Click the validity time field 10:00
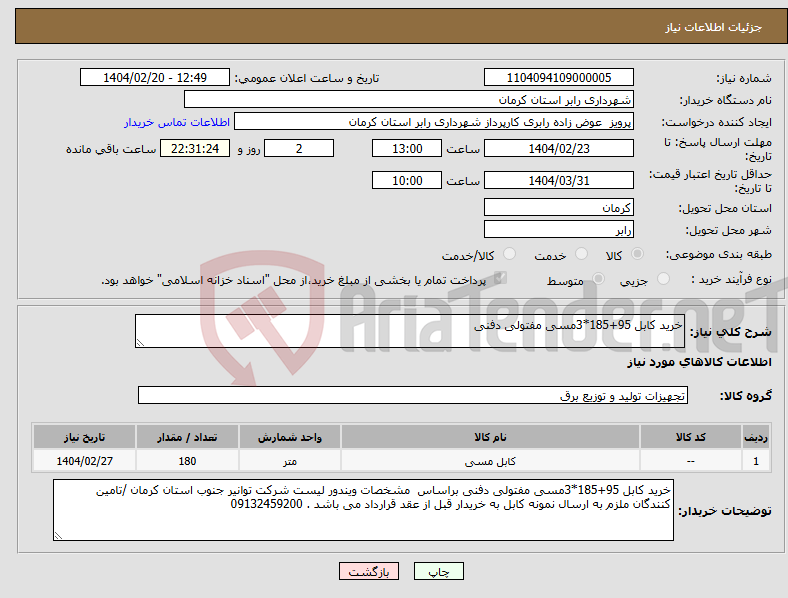Screen dimensions: 788x598 click(407, 180)
